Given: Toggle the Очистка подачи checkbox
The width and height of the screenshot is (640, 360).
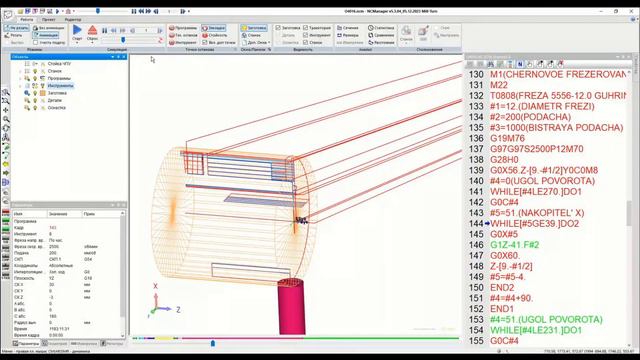Looking at the screenshot, I should 36,42.
